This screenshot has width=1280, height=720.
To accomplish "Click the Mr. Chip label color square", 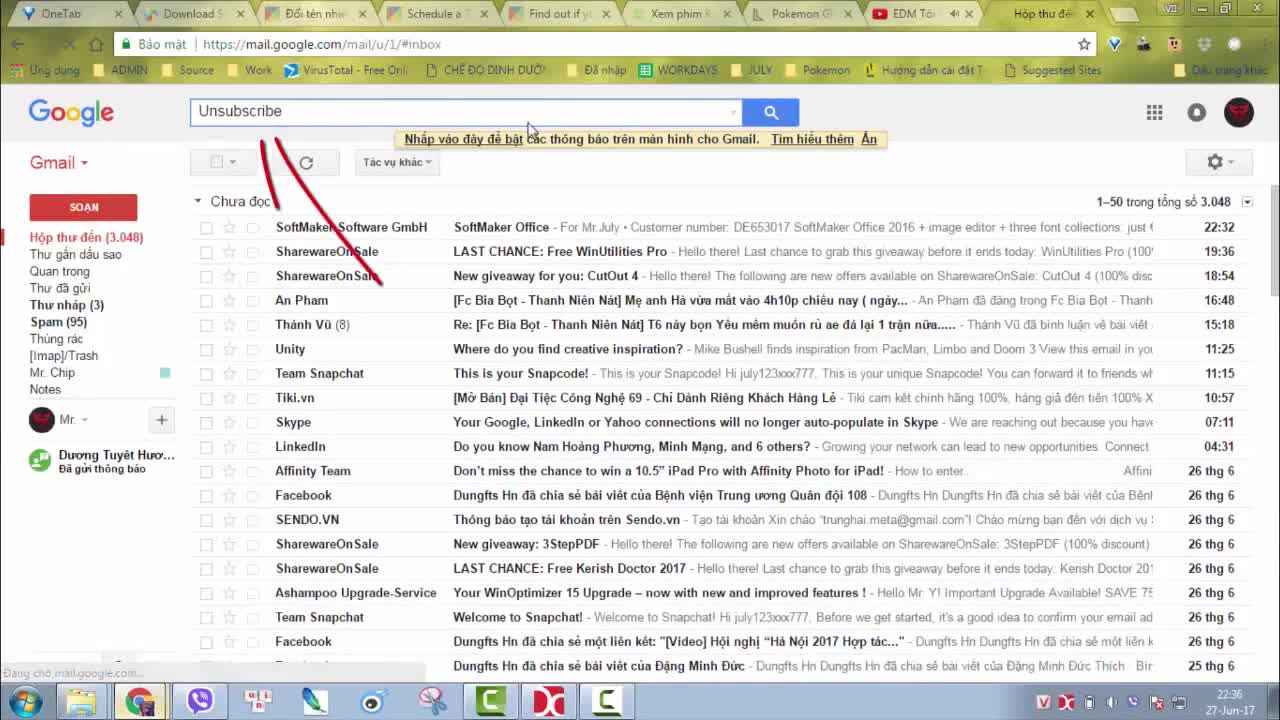I will tap(165, 373).
